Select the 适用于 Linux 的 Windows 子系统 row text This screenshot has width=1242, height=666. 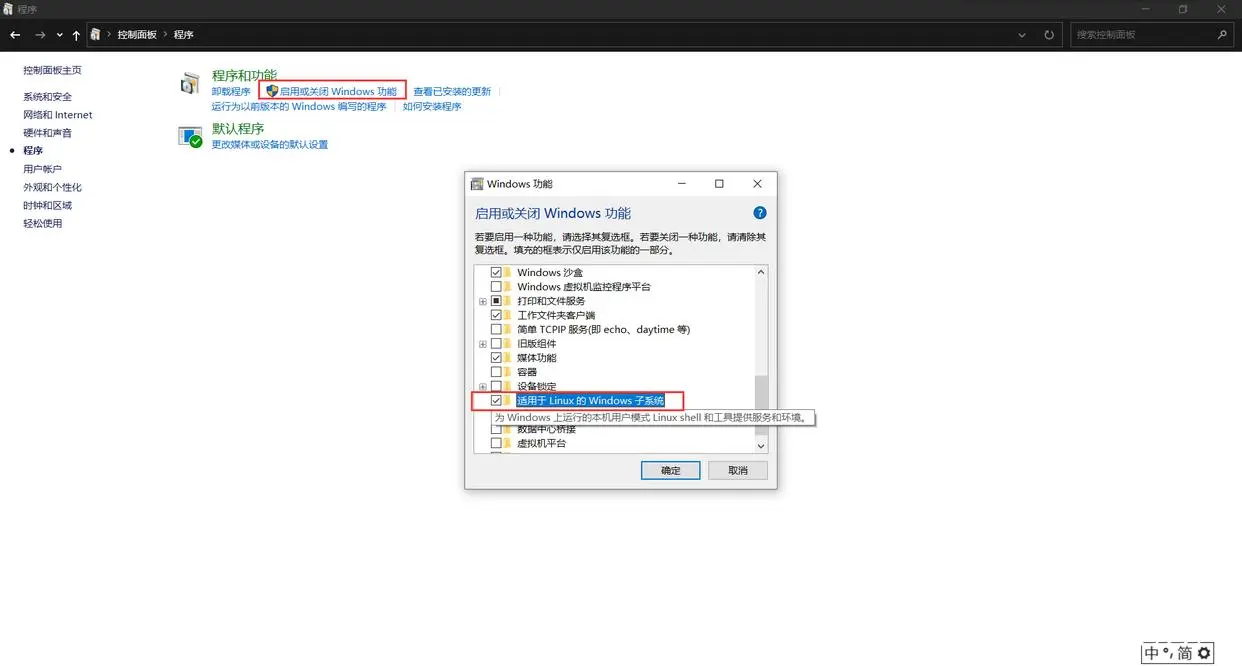click(590, 400)
